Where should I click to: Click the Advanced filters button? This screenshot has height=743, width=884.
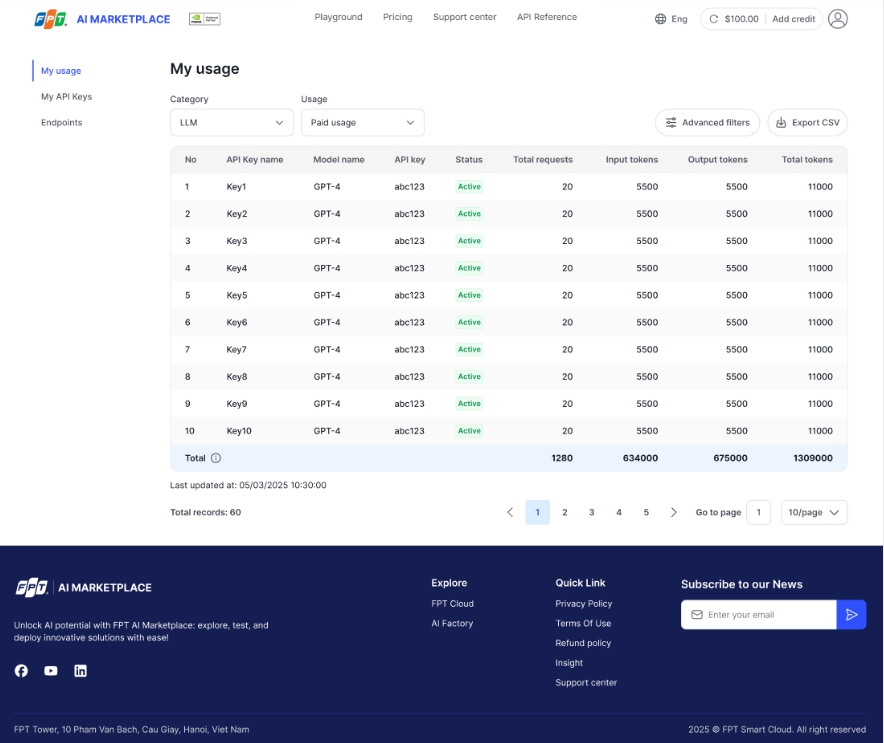707,122
